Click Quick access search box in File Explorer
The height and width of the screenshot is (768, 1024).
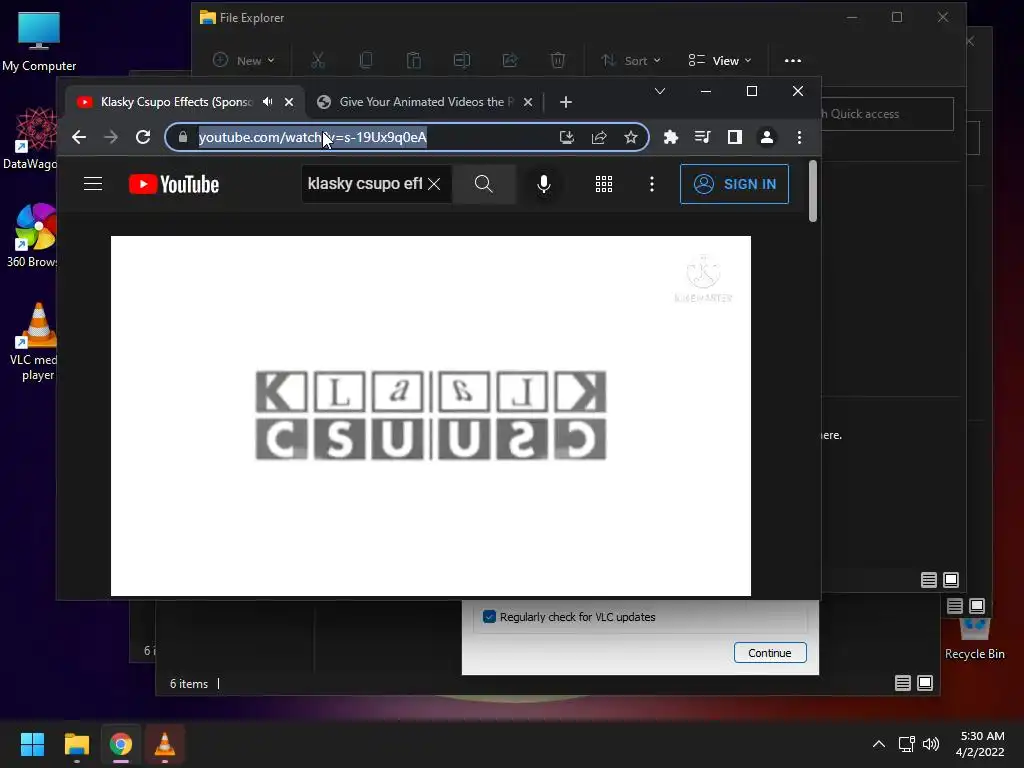tap(887, 114)
